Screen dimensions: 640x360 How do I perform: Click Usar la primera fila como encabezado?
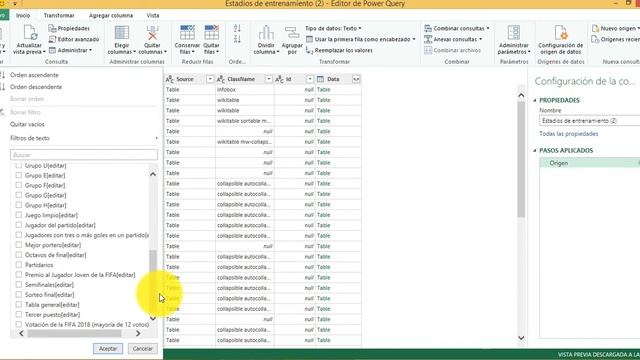(x=360, y=39)
